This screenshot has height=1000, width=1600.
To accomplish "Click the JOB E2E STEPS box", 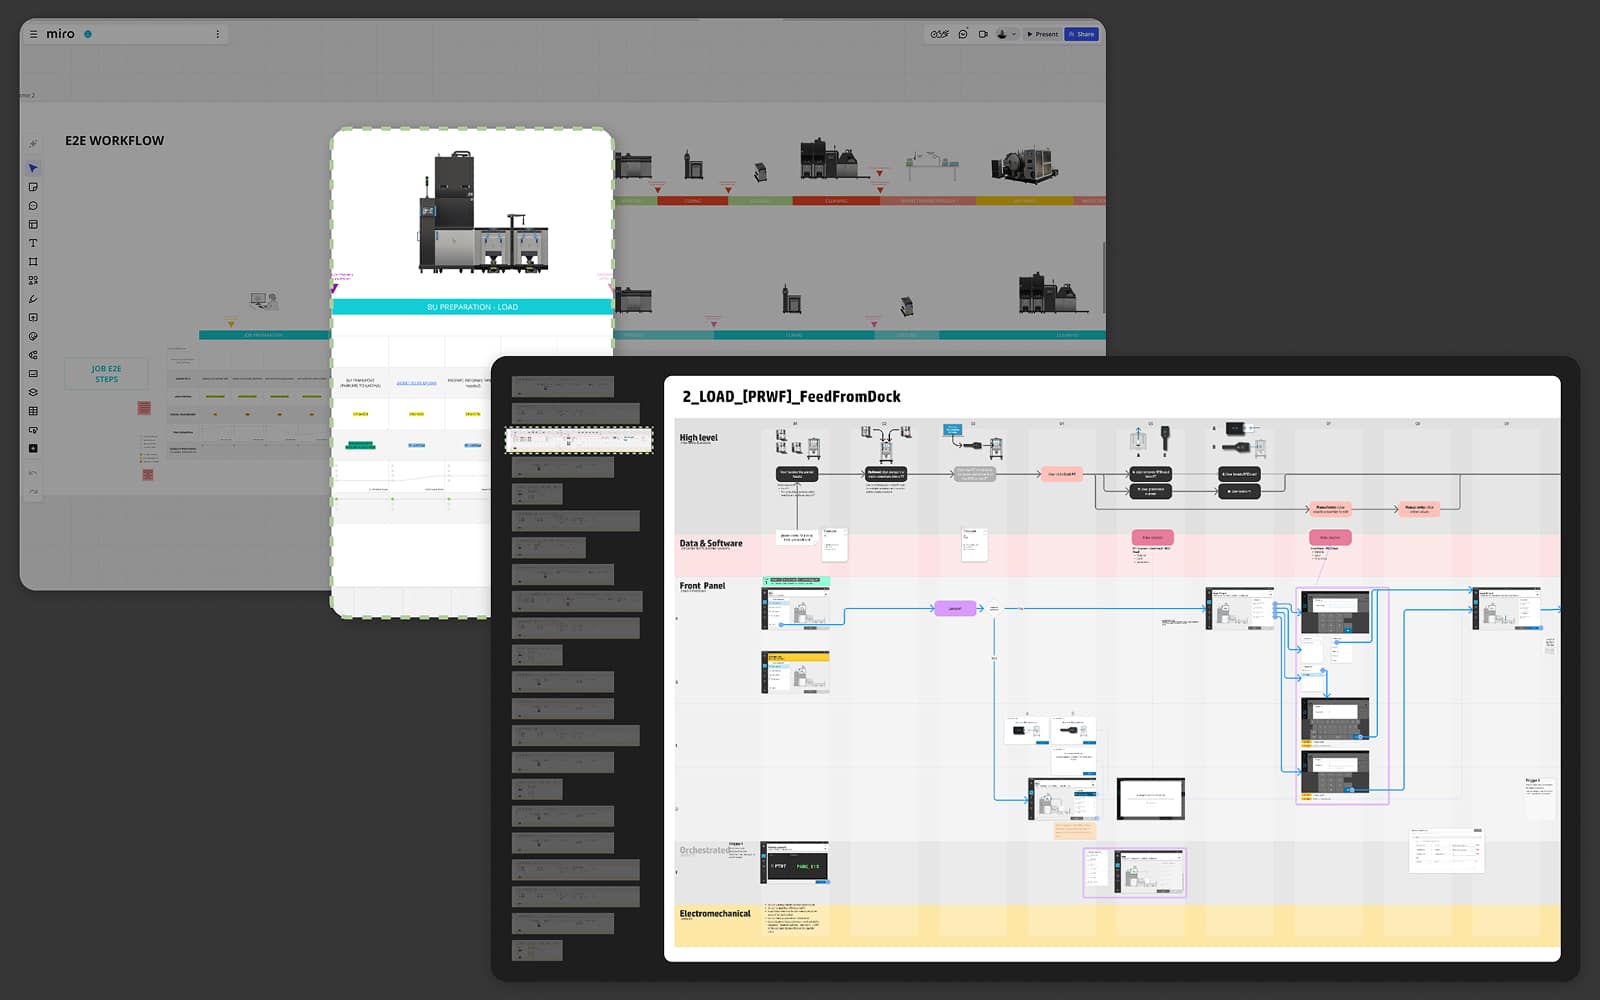I will click(106, 374).
